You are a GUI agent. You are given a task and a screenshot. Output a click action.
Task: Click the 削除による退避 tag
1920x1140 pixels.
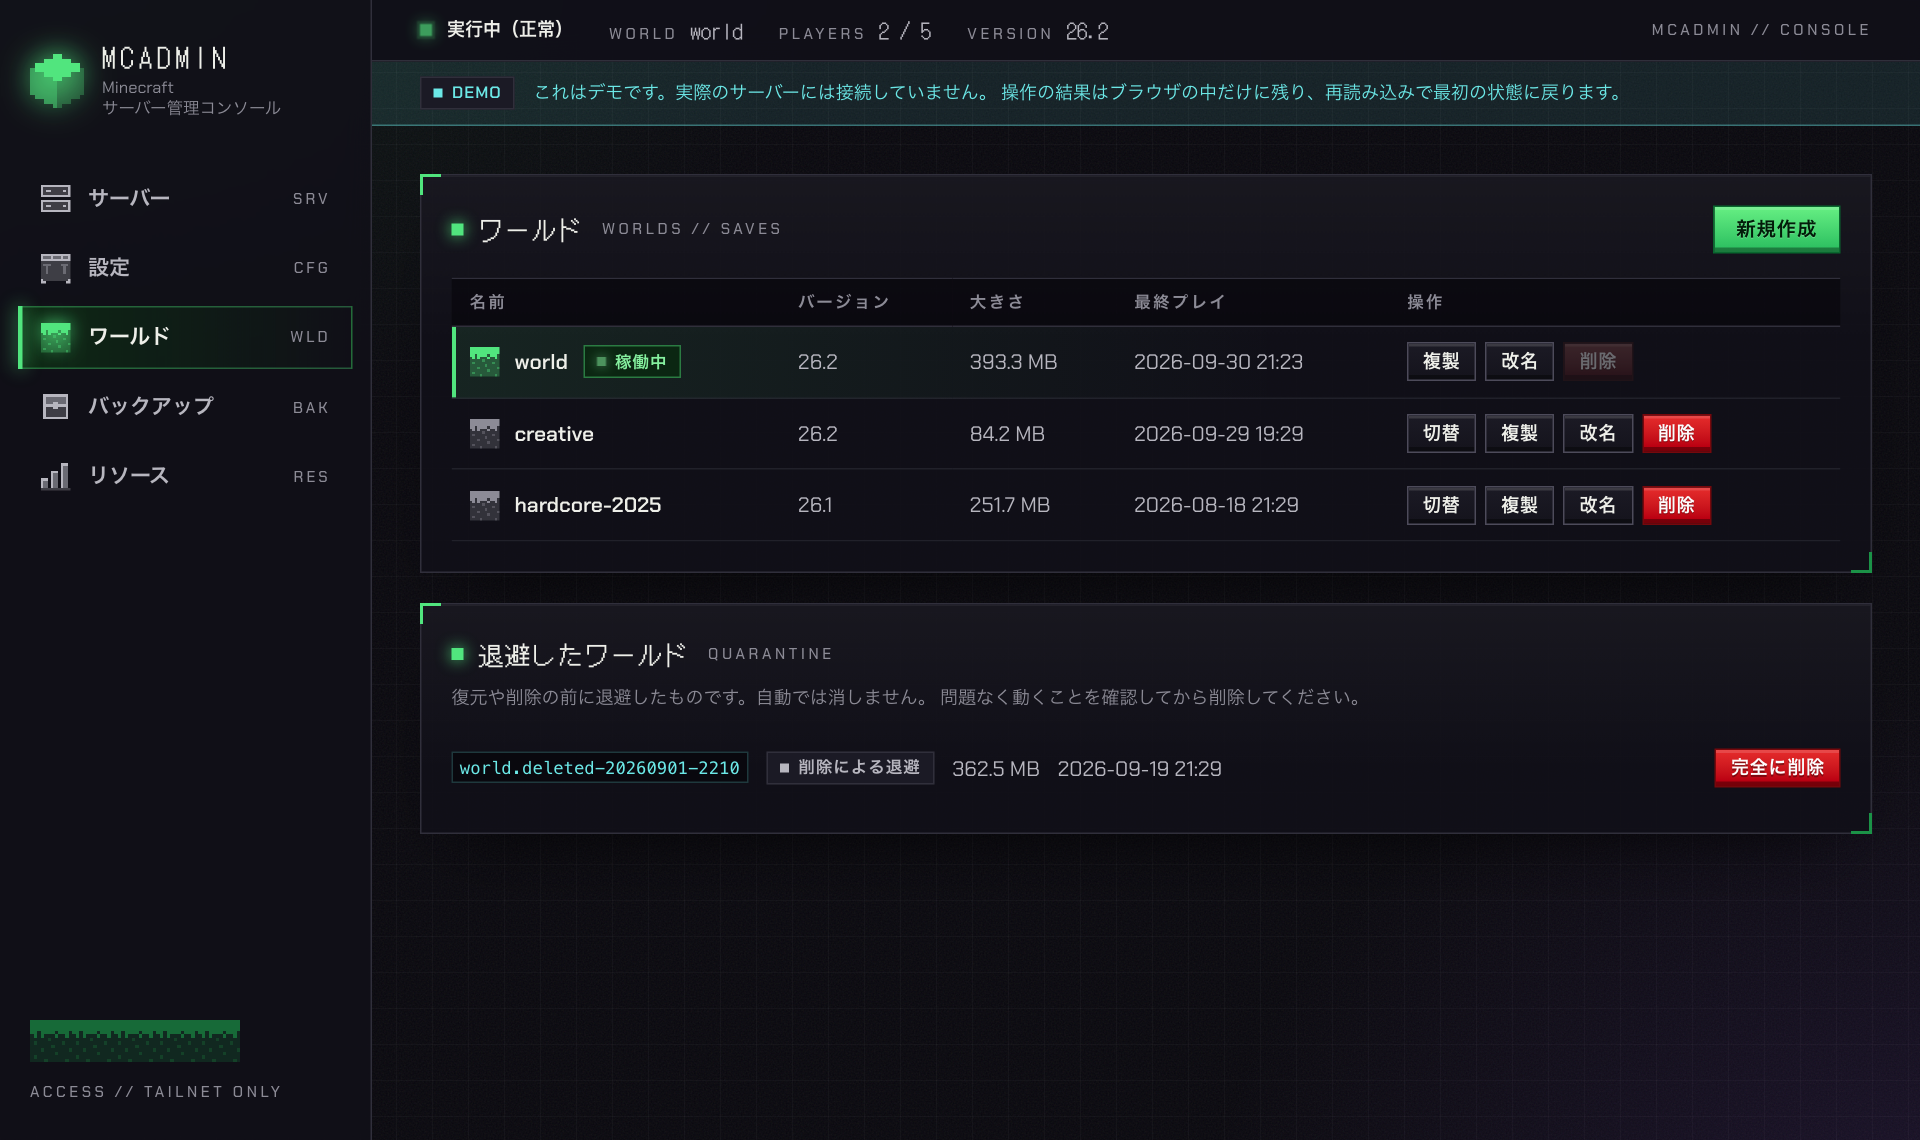pyautogui.click(x=850, y=768)
